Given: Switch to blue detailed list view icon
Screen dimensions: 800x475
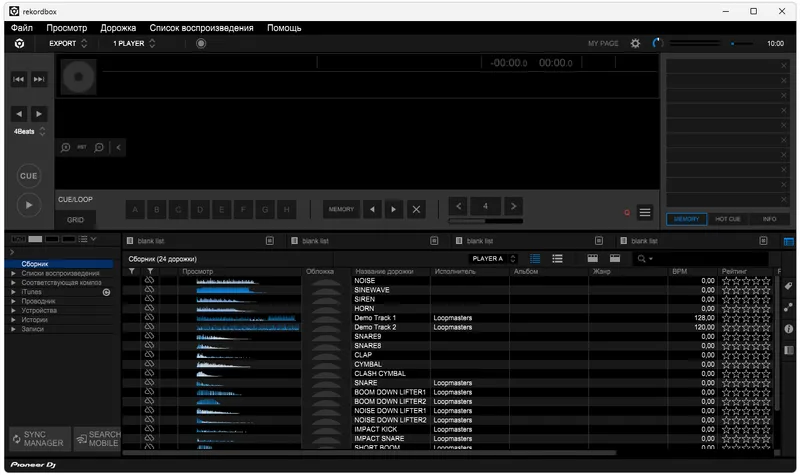Looking at the screenshot, I should tap(535, 259).
